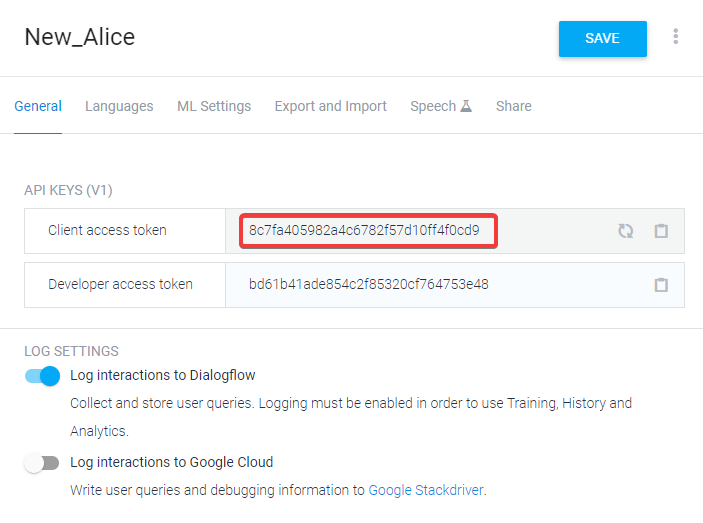Click the SAVE button
This screenshot has width=703, height=523.
pyautogui.click(x=603, y=39)
